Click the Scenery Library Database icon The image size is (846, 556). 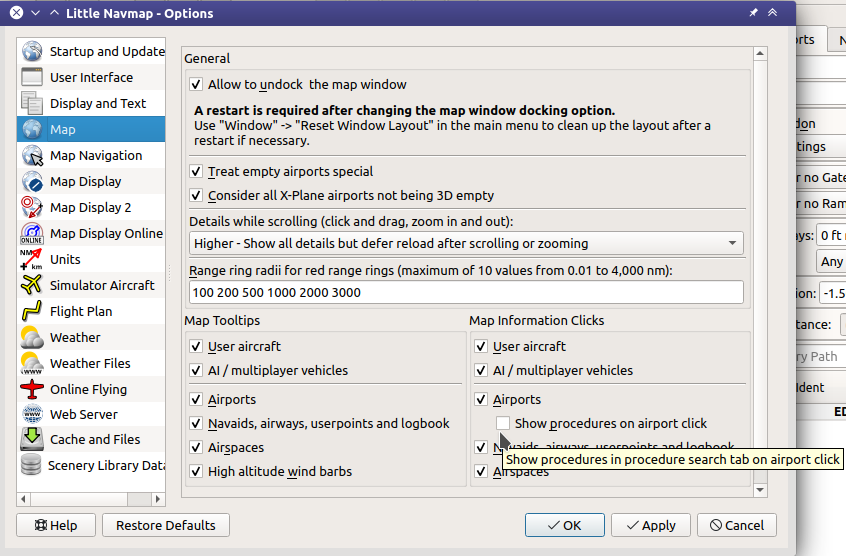[31, 465]
